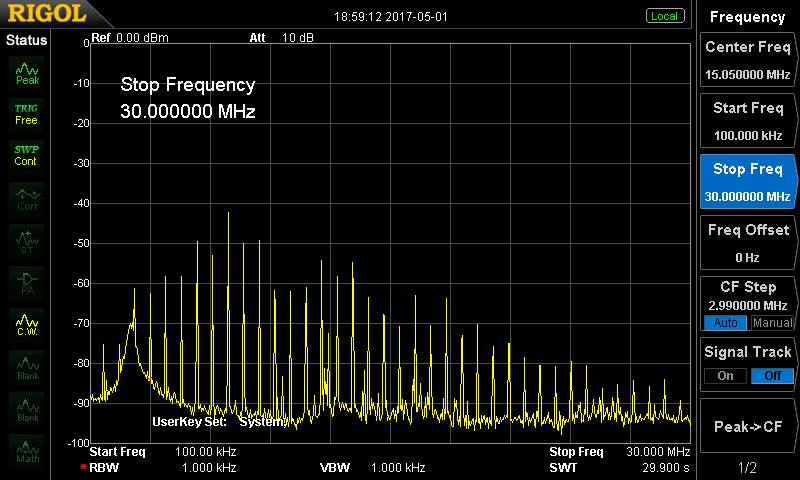Open the Freq Offset setting
Screen dimensions: 800x480
click(747, 242)
